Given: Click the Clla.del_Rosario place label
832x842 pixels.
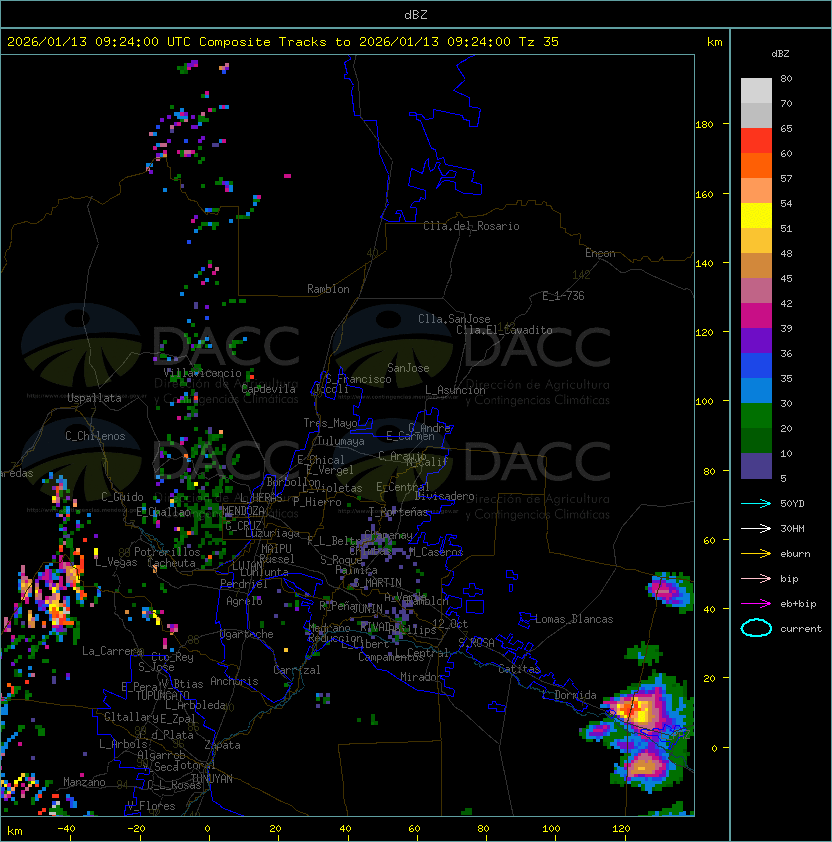Looking at the screenshot, I should point(471,226).
